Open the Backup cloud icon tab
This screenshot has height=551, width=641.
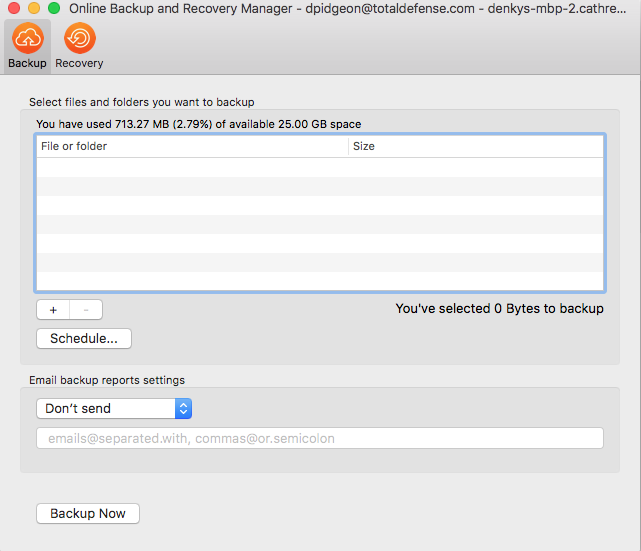pos(27,46)
